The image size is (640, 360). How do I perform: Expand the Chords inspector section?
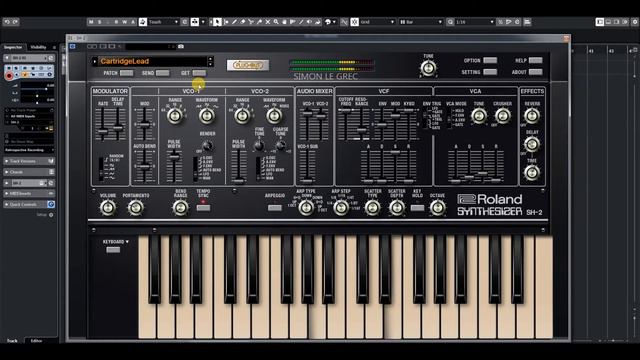click(29, 172)
